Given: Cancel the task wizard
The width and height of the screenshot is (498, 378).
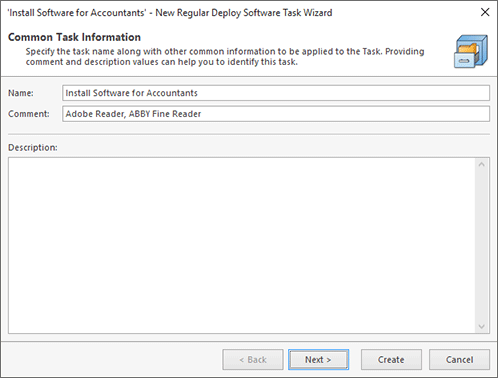Looking at the screenshot, I should click(459, 359).
